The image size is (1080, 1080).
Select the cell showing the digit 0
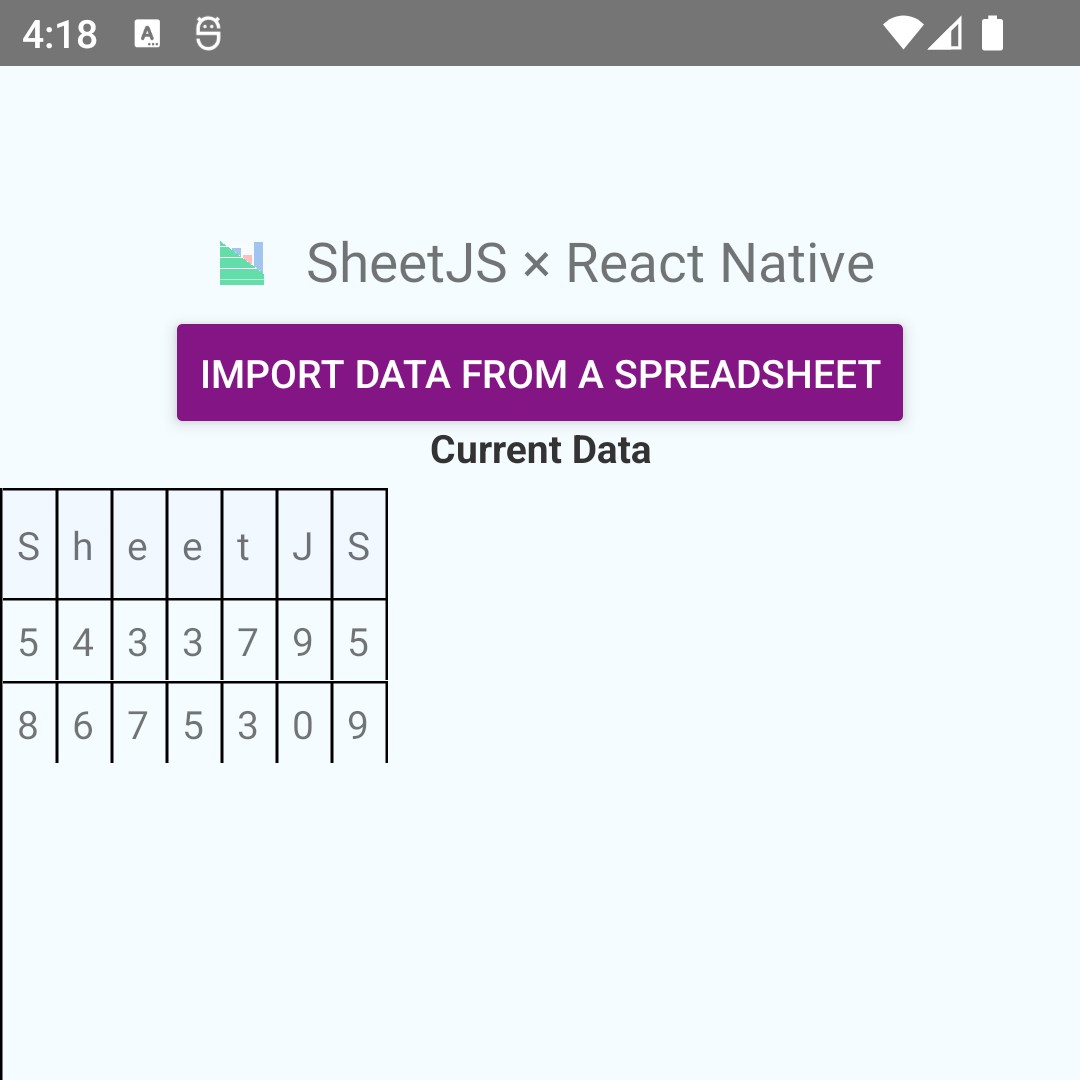point(303,725)
